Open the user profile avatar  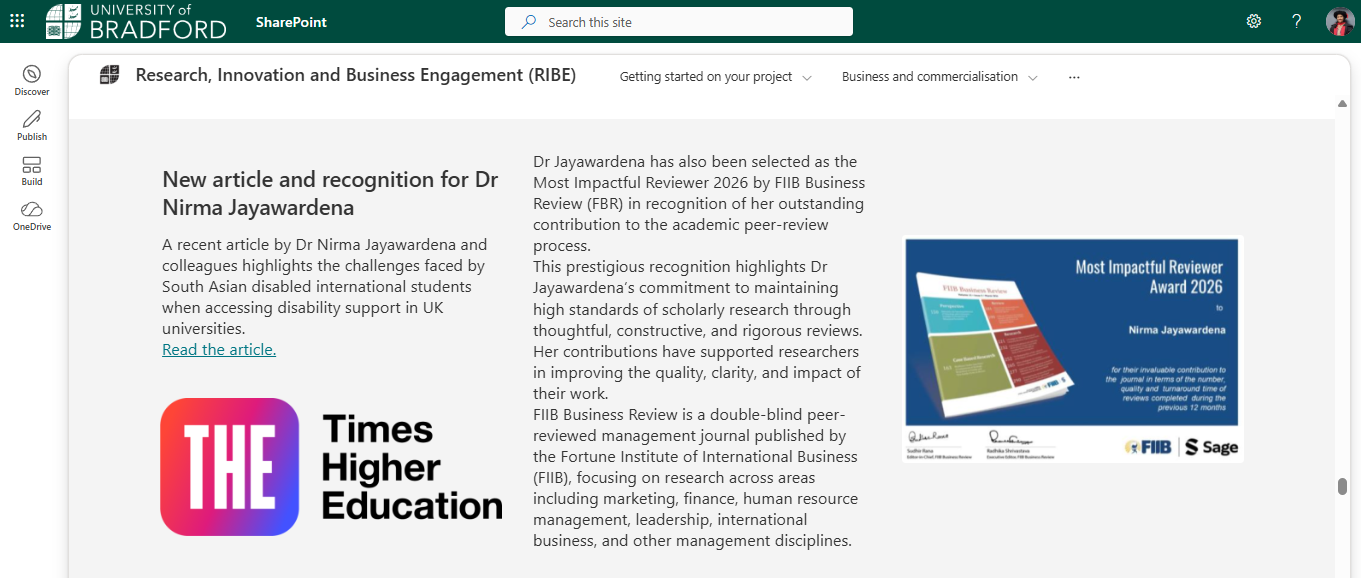[1340, 21]
